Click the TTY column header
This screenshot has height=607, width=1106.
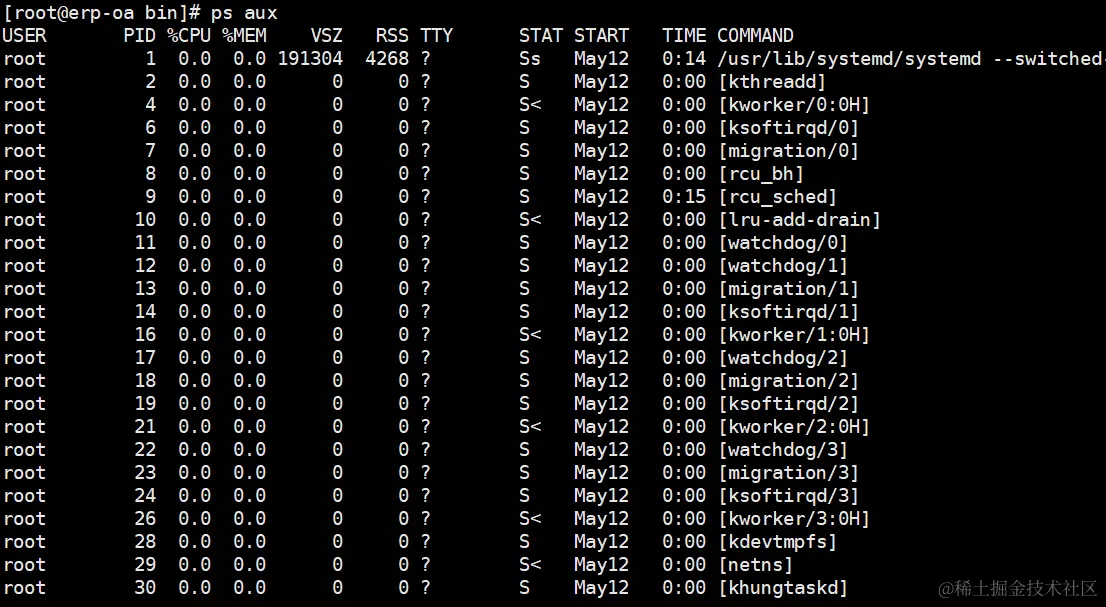tap(437, 35)
